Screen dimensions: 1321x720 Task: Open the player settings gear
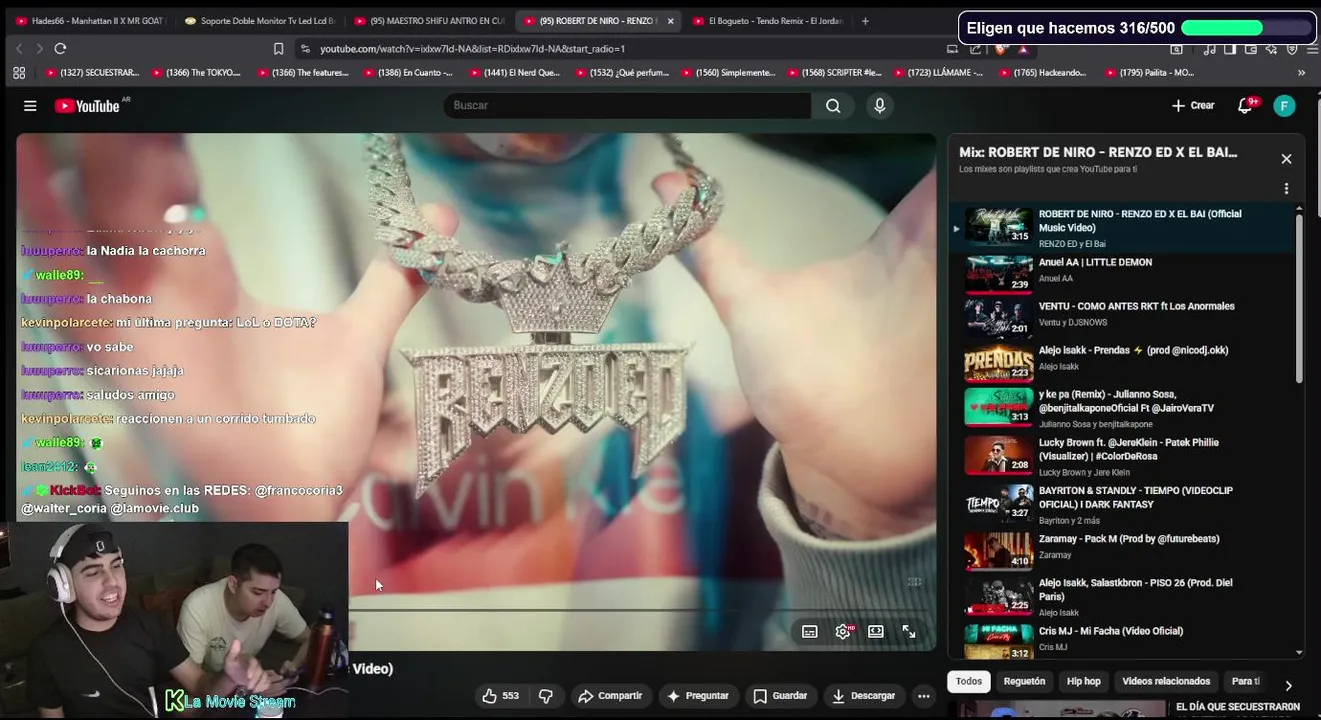843,632
